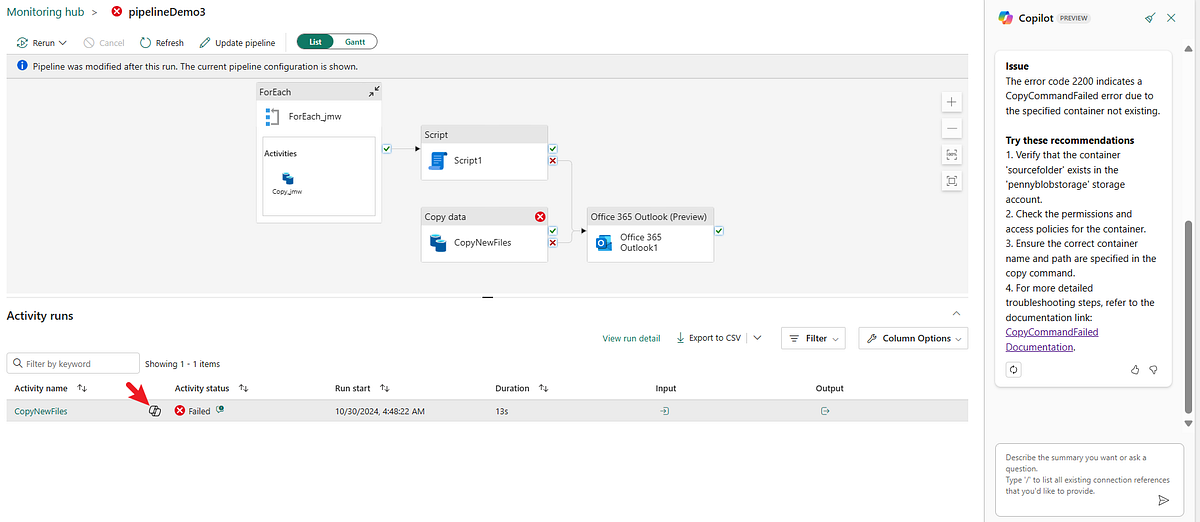
Task: Open the Column Options dropdown
Action: [913, 338]
